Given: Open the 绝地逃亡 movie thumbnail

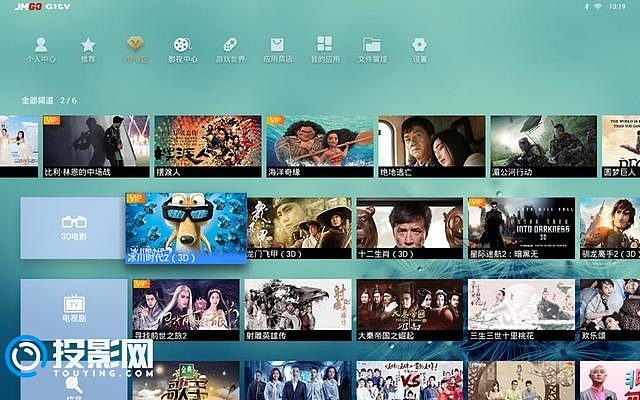Looking at the screenshot, I should tap(432, 146).
